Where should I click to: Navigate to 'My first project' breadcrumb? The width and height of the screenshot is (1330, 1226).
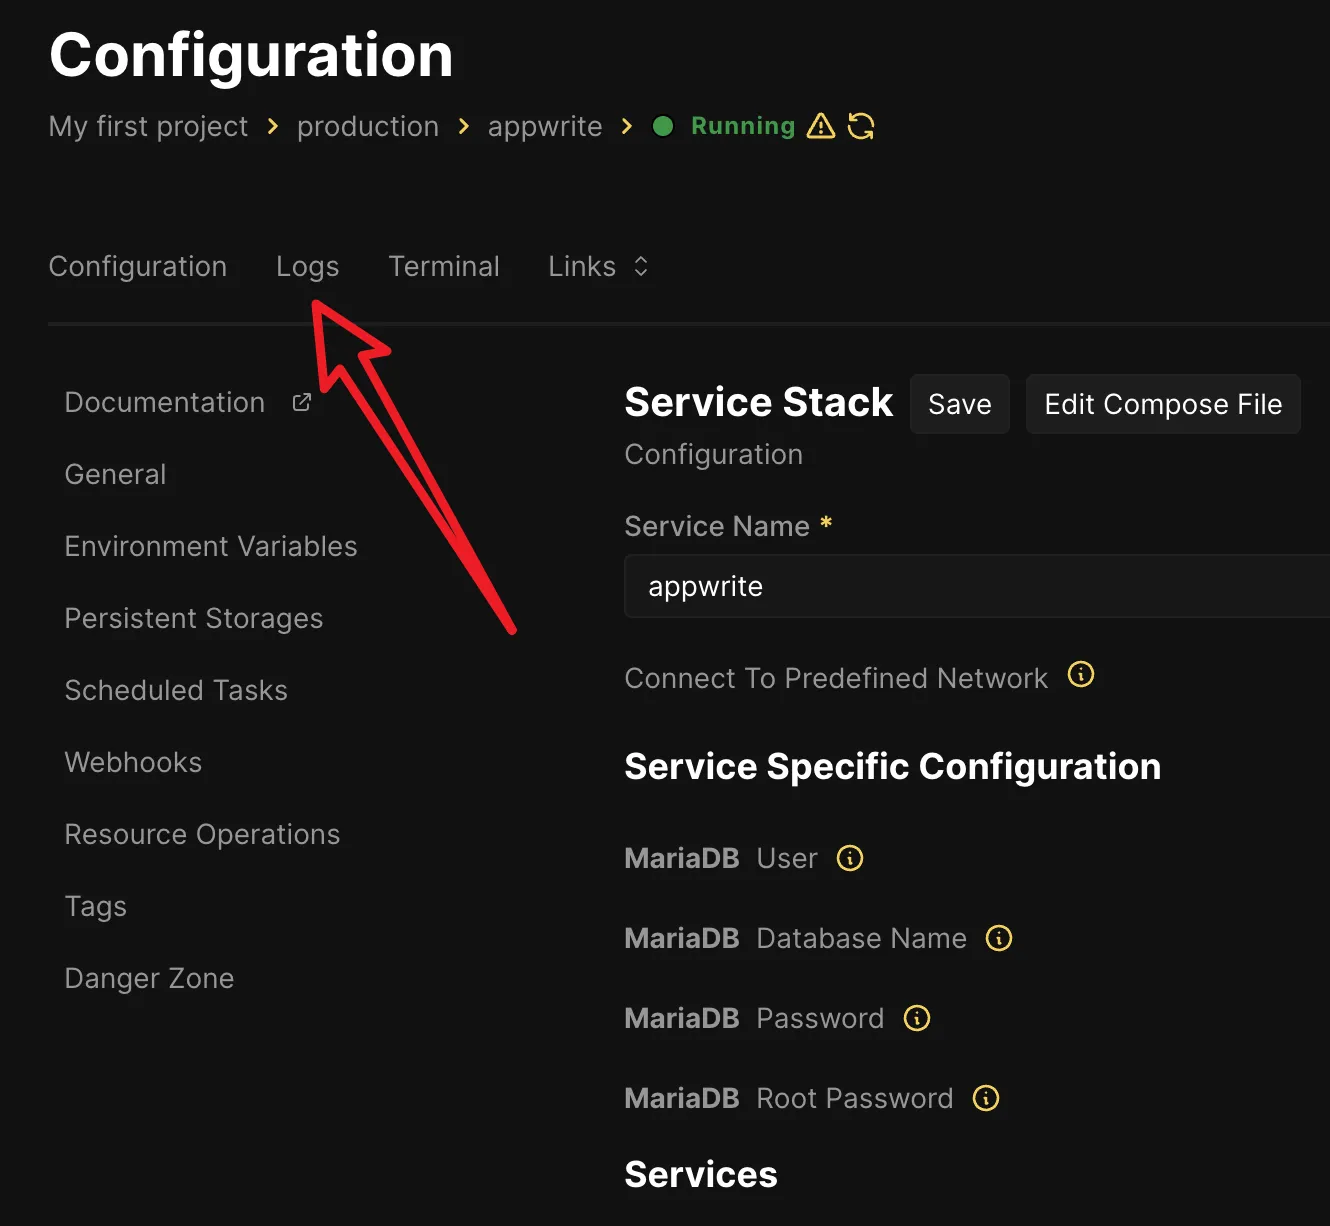point(148,127)
